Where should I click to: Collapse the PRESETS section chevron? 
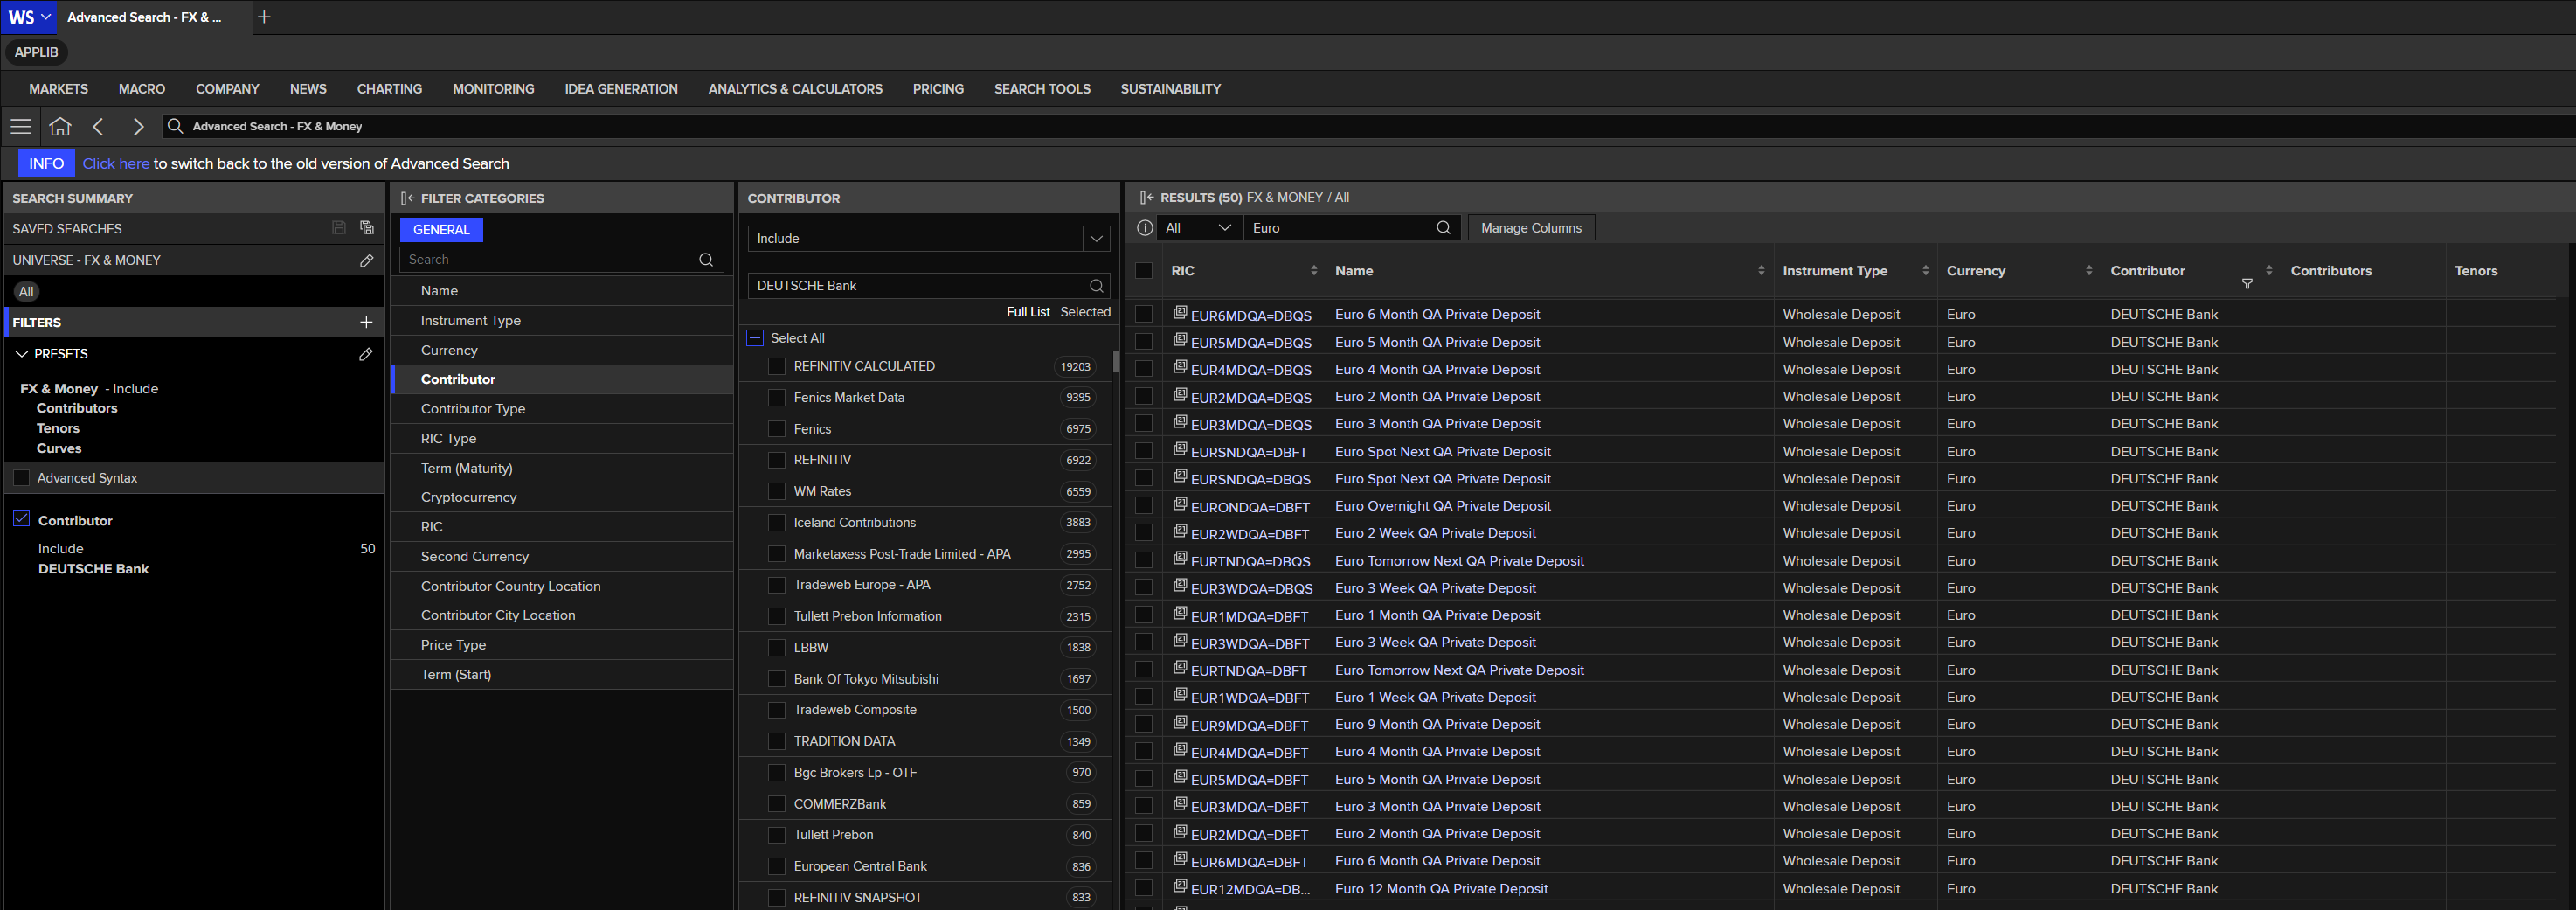click(21, 354)
